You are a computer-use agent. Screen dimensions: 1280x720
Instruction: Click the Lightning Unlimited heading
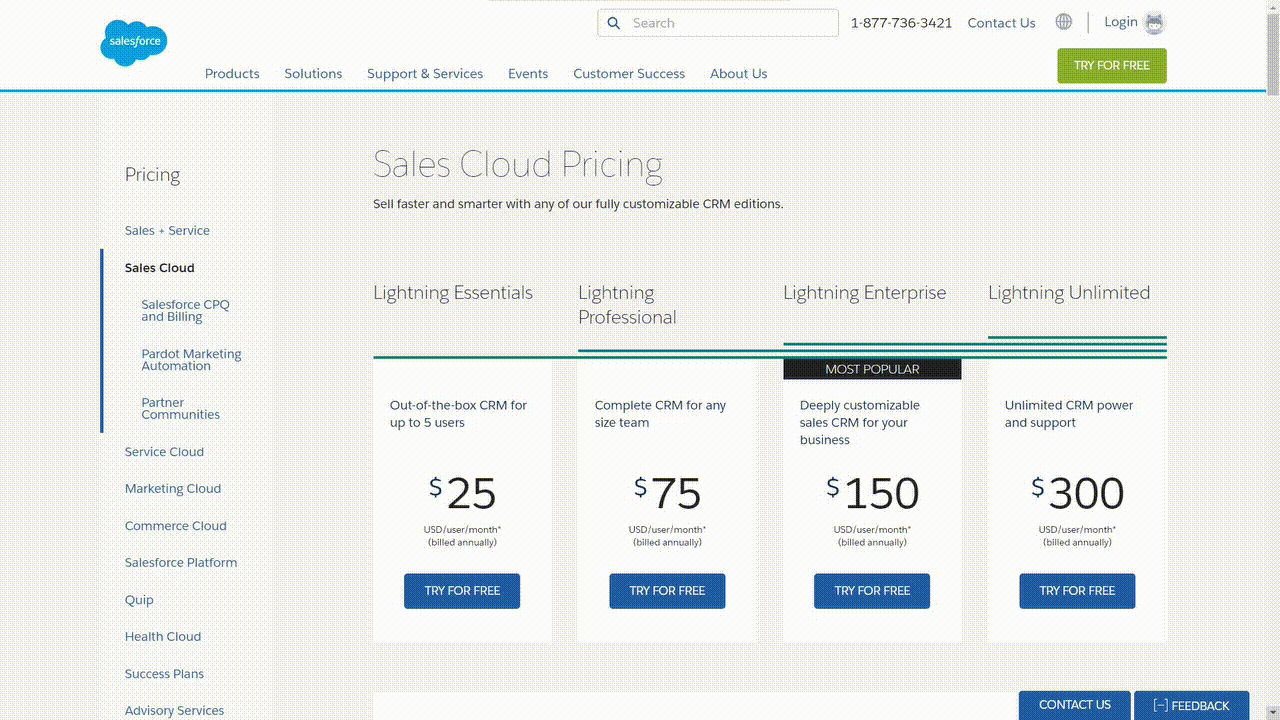[1069, 293]
